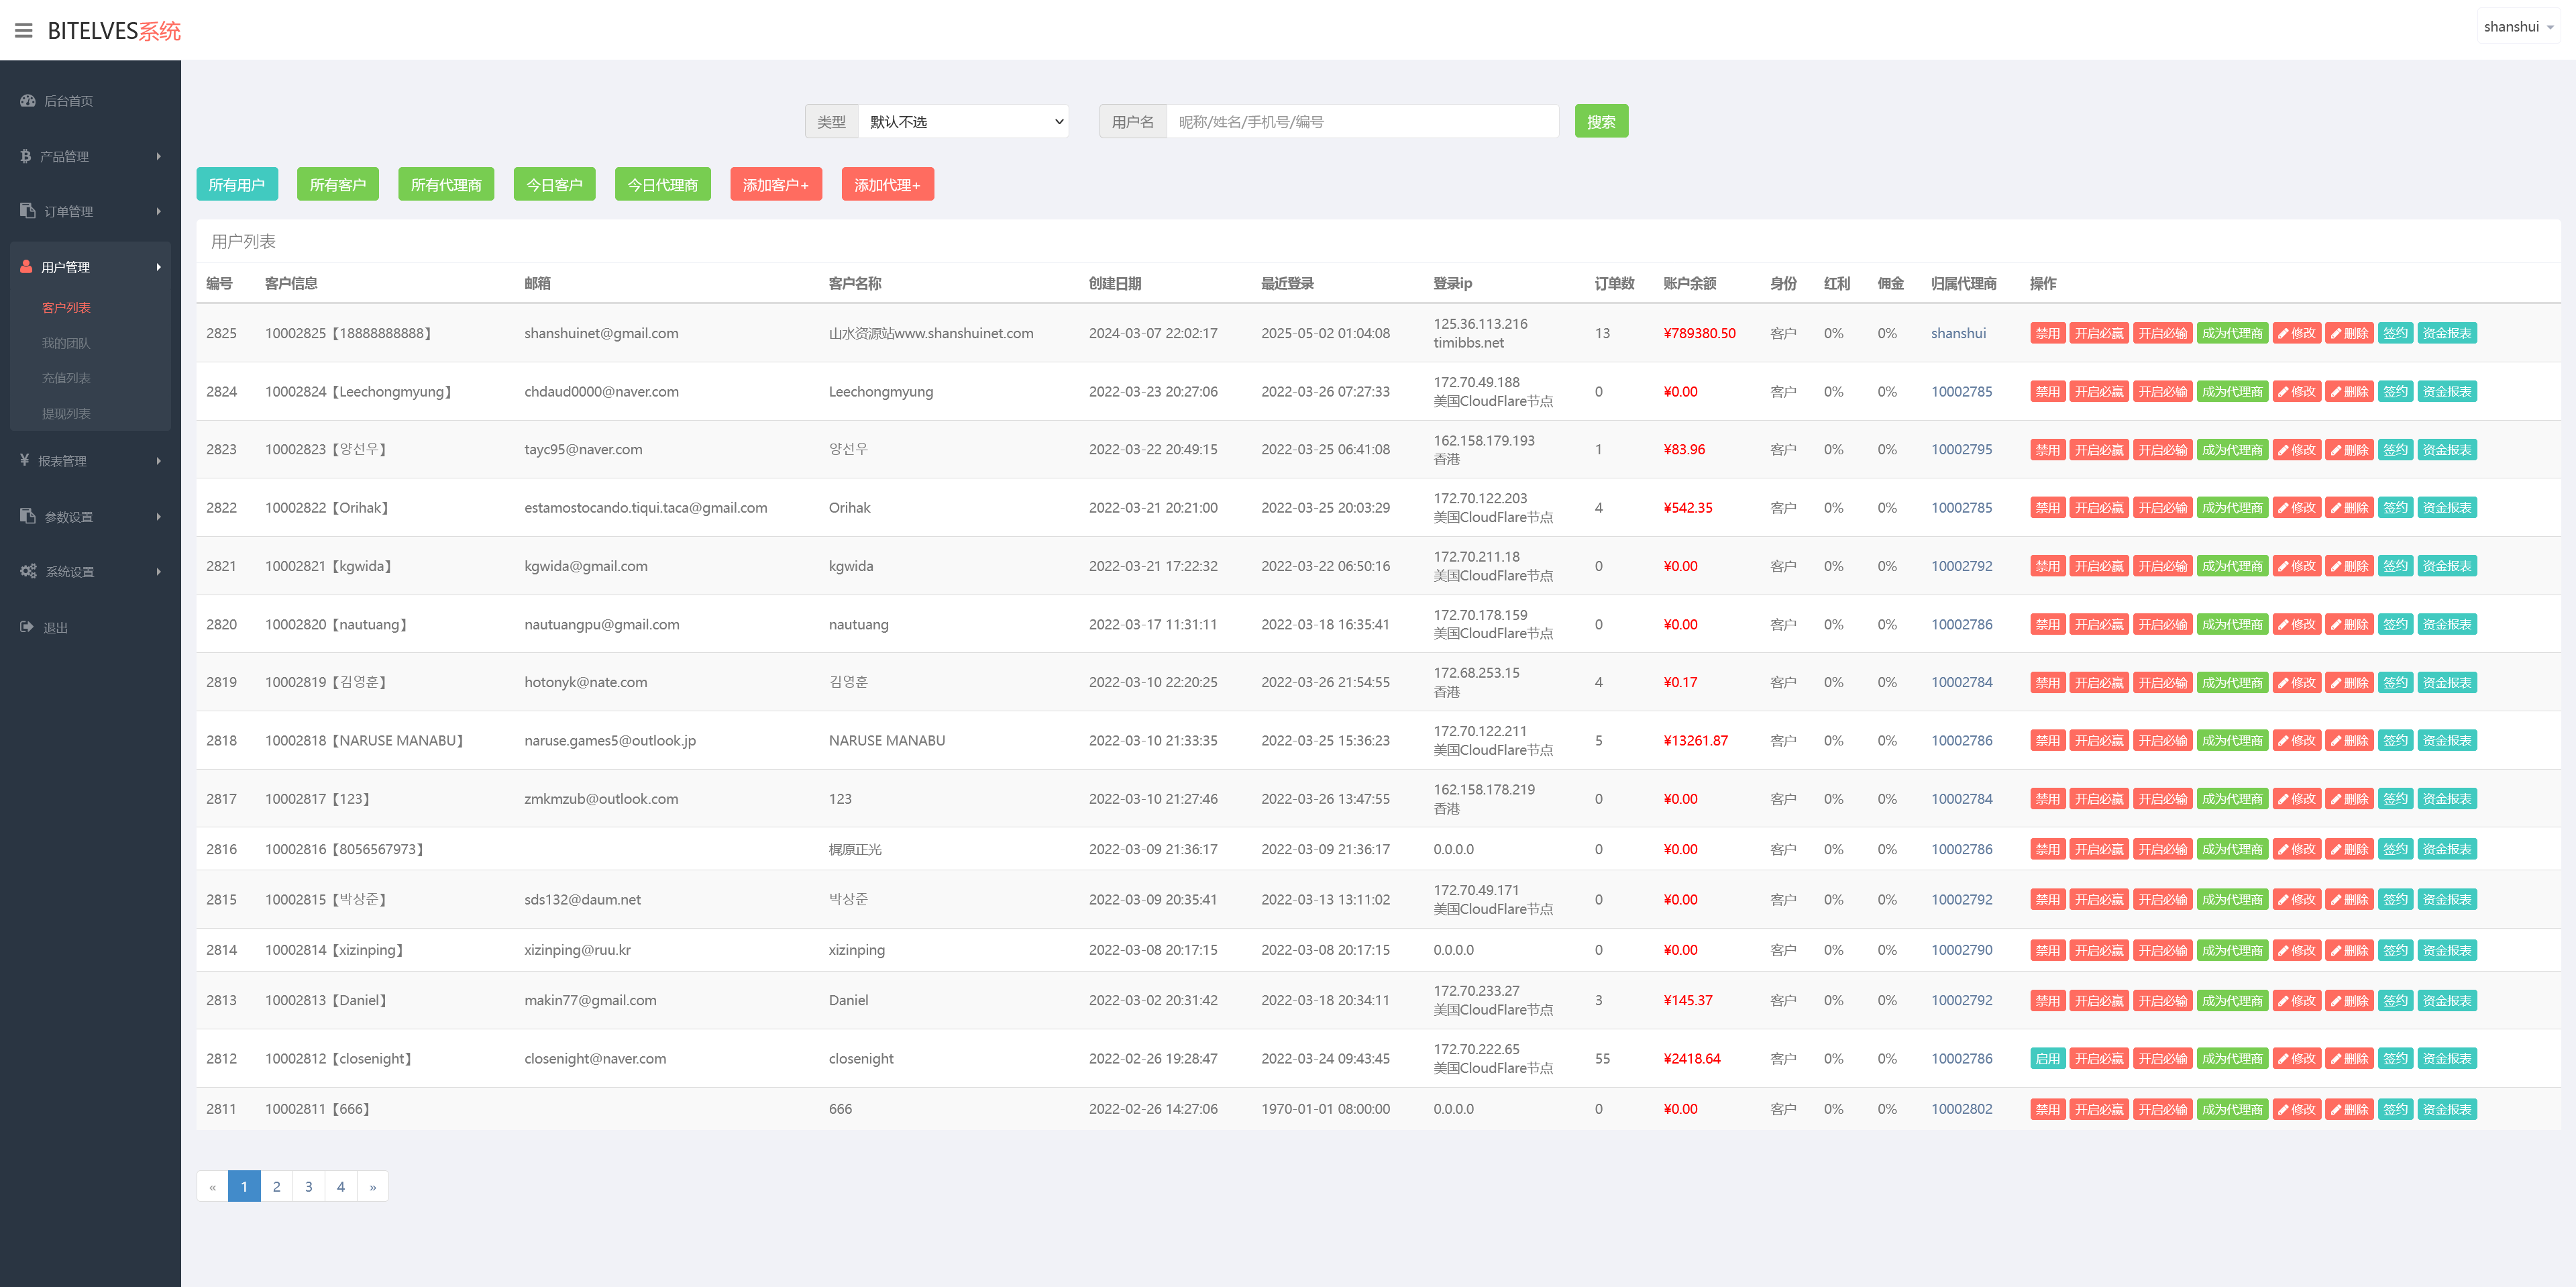Click the hamburger menu icon next to BITELVES
This screenshot has width=2576, height=1287.
tap(23, 31)
